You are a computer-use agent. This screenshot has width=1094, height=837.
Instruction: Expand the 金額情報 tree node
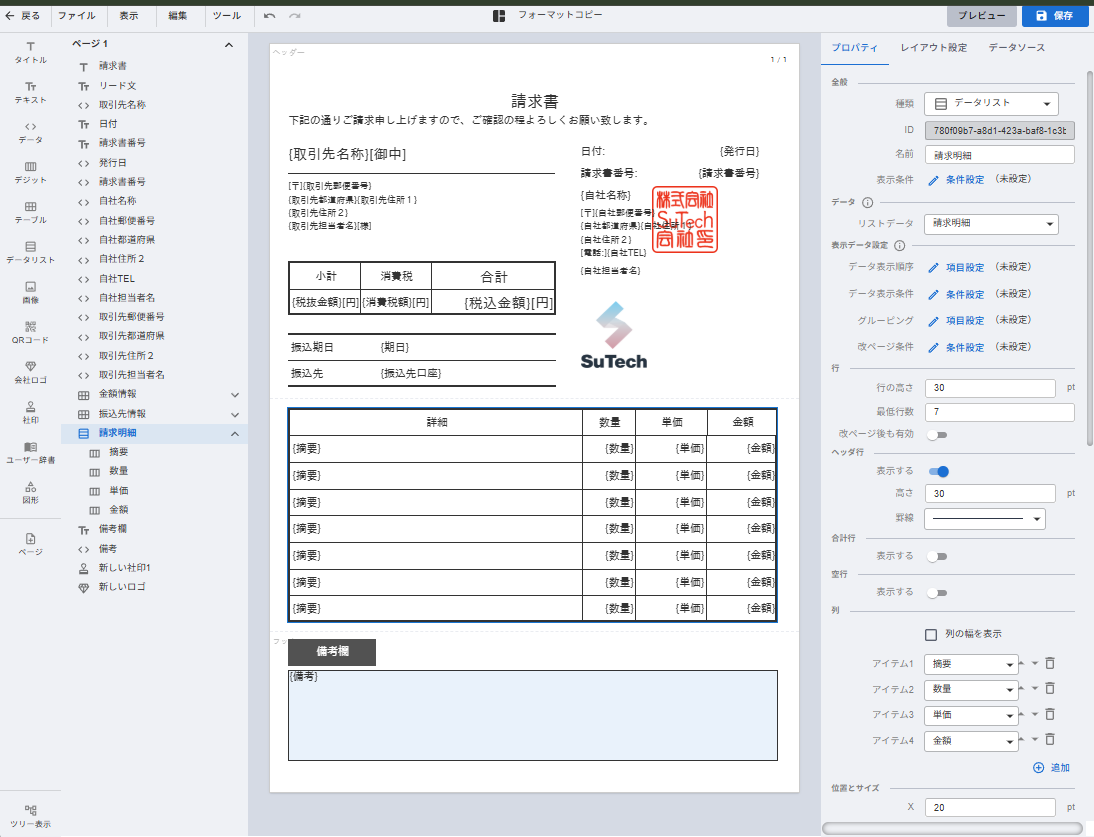(236, 394)
